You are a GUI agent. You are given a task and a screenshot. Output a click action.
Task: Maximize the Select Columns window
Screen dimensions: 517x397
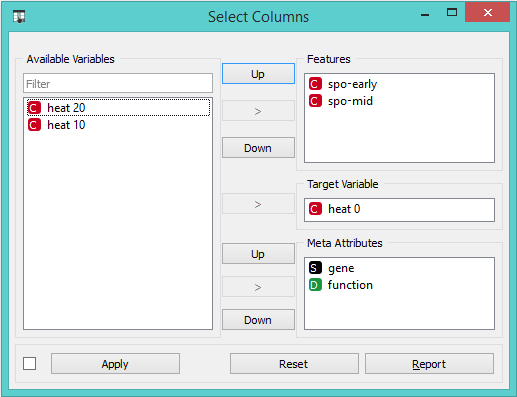[452, 13]
